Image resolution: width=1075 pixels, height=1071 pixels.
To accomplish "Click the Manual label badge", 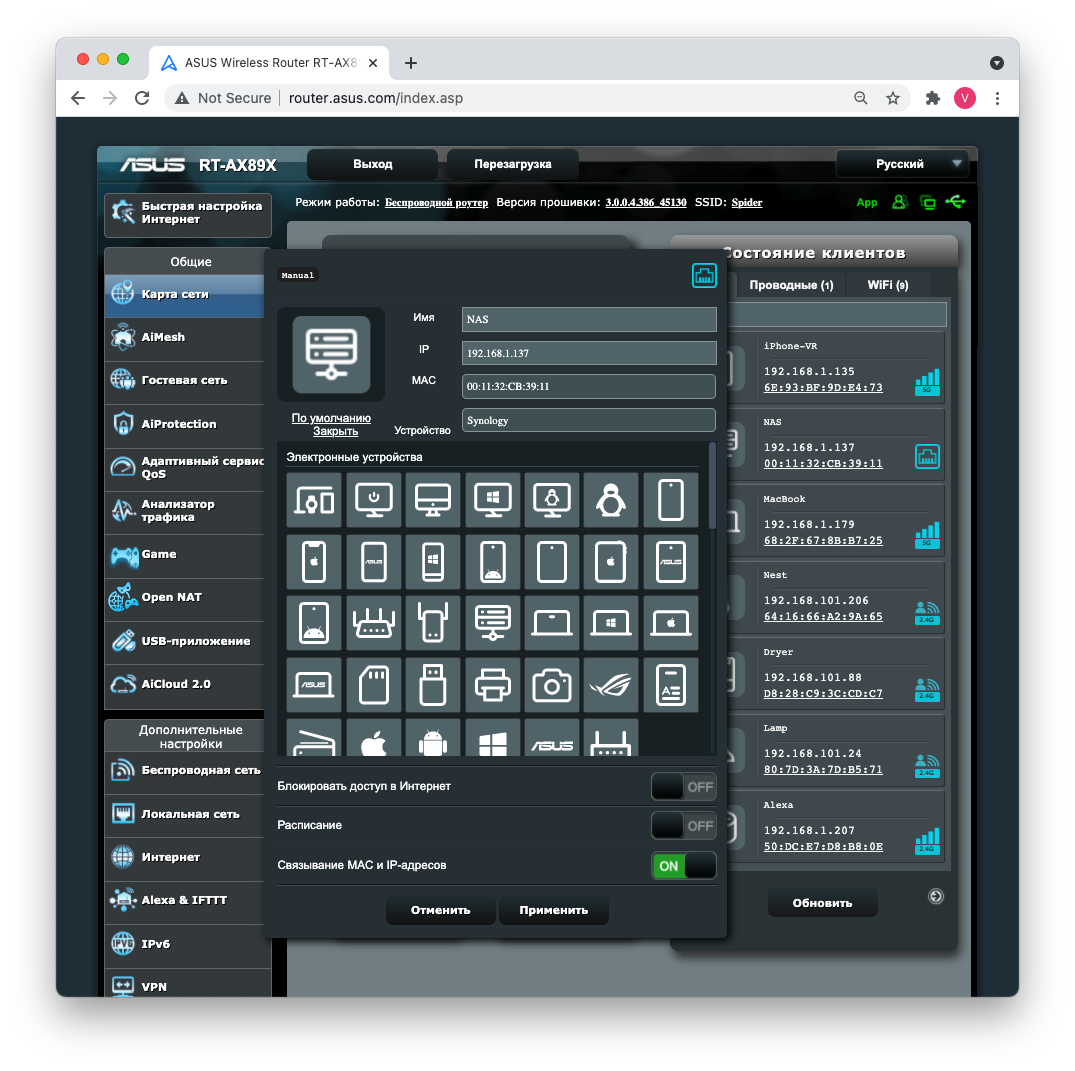I will point(298,275).
